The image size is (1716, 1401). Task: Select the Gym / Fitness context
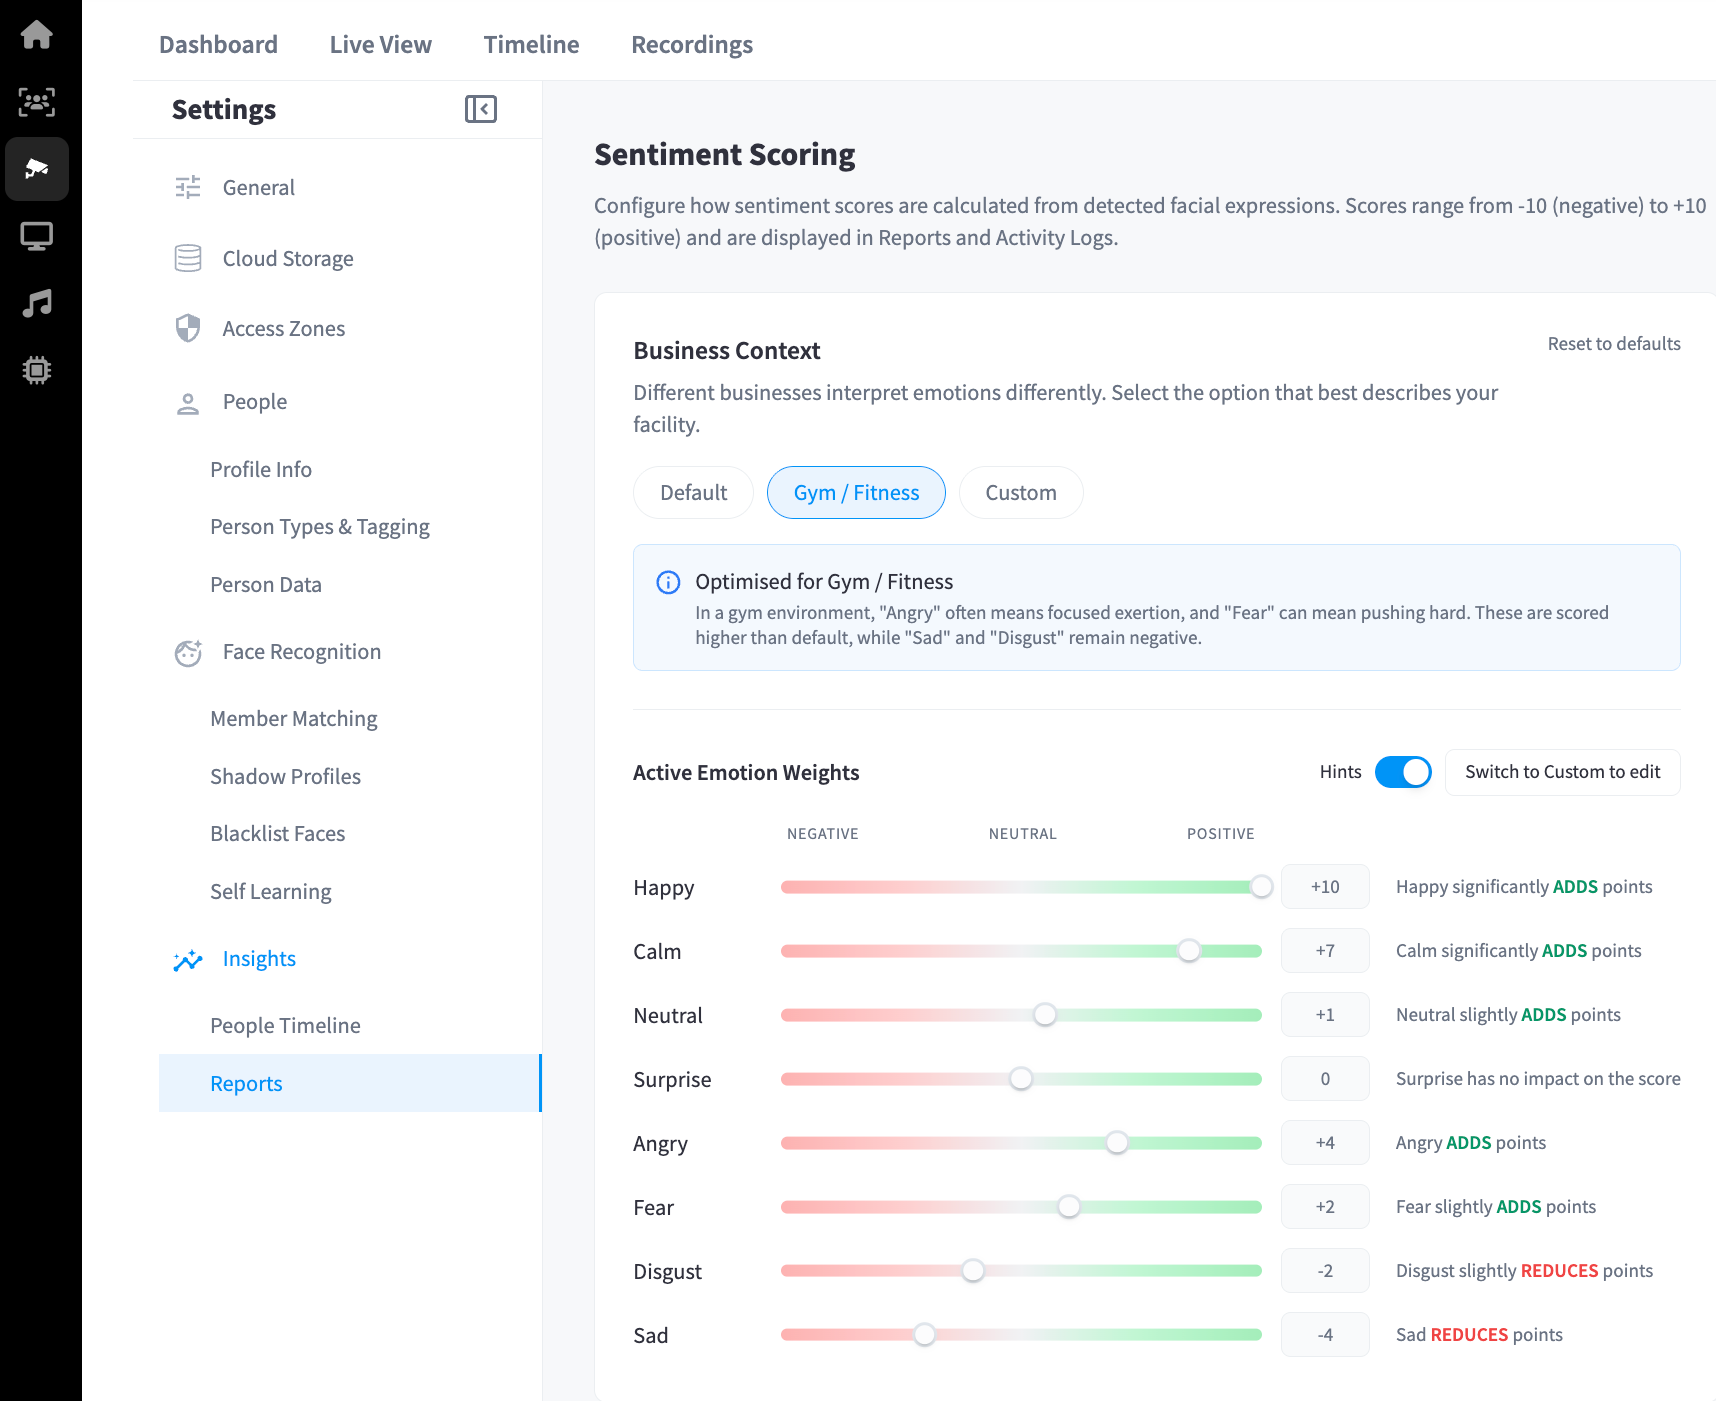tap(856, 493)
